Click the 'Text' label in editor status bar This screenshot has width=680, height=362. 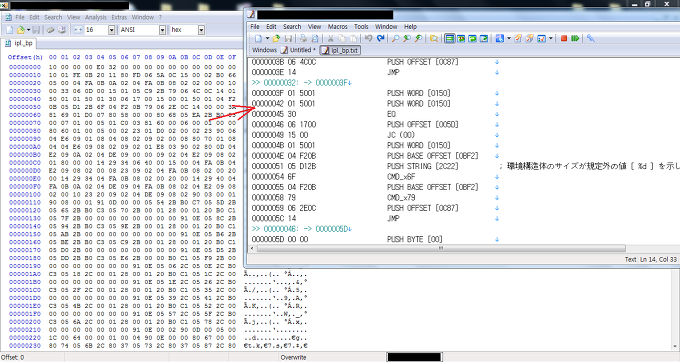630,259
